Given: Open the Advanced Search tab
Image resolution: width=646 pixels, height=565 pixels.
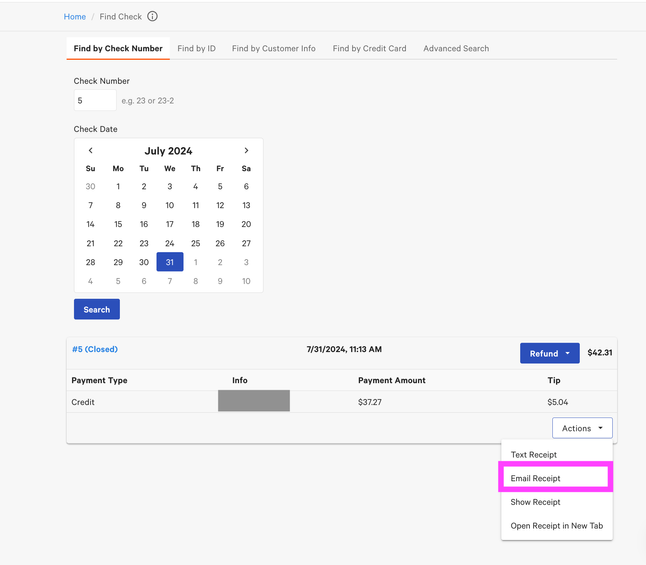Looking at the screenshot, I should pyautogui.click(x=456, y=48).
